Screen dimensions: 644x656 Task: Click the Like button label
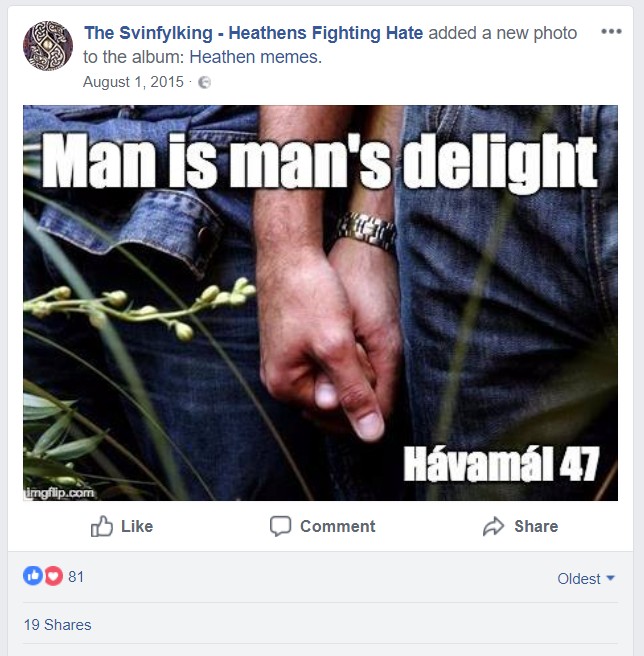click(137, 526)
